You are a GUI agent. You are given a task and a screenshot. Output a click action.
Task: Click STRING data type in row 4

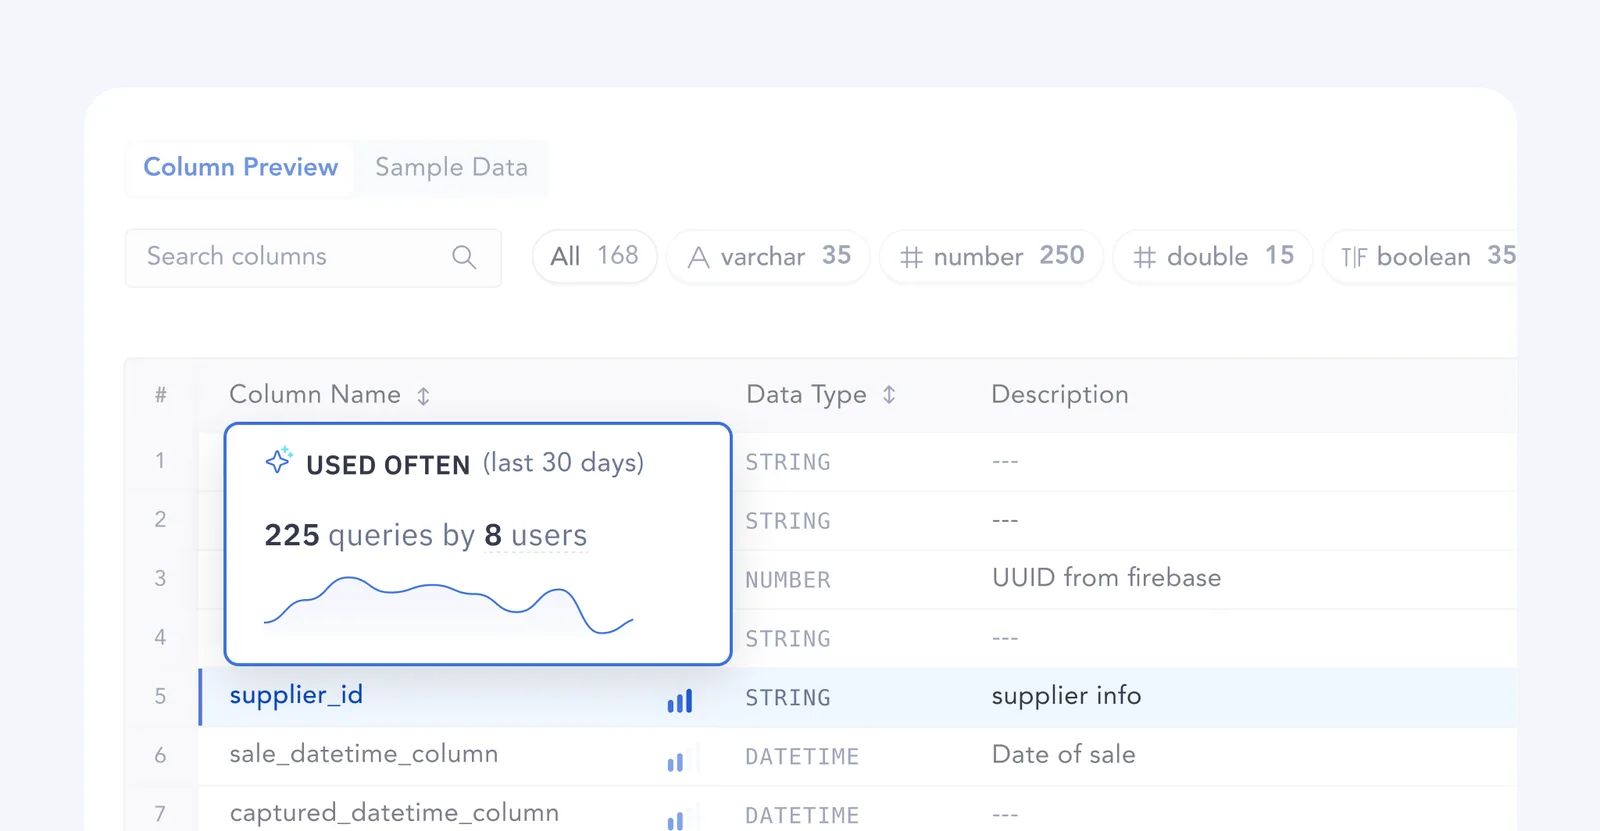[788, 639]
